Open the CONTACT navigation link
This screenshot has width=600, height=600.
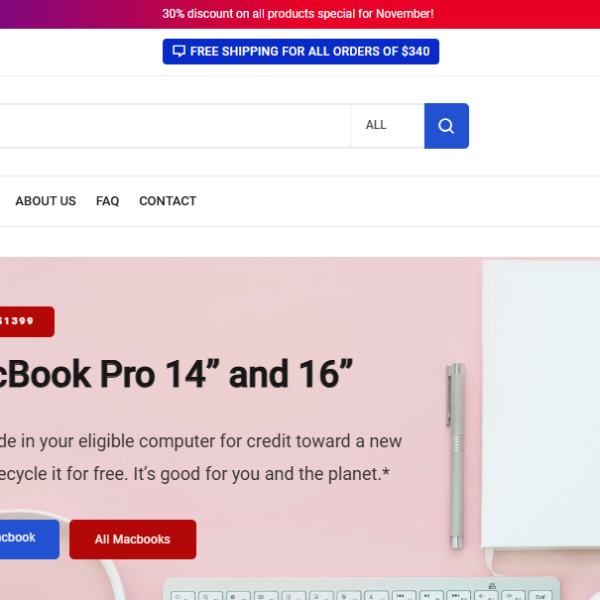tap(168, 201)
